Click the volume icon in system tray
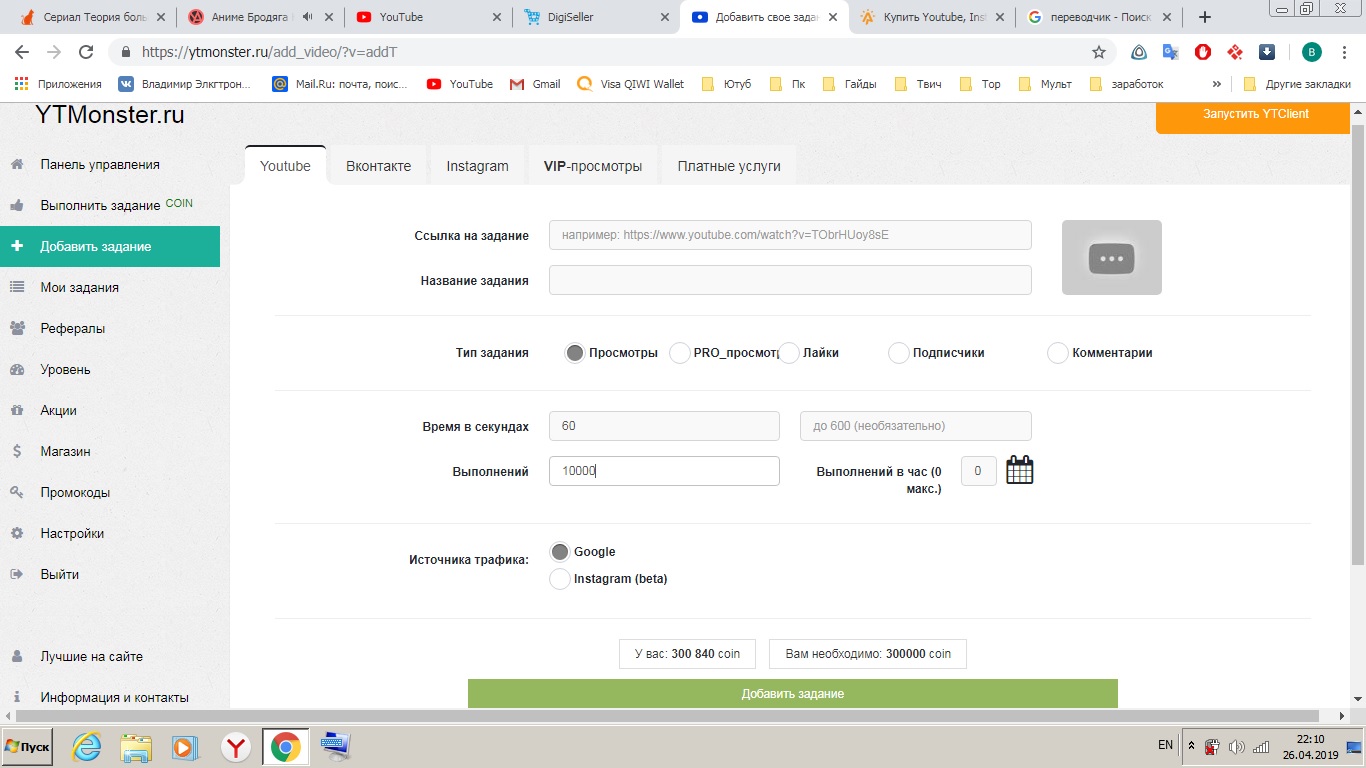The height and width of the screenshot is (768, 1366). coord(1236,746)
